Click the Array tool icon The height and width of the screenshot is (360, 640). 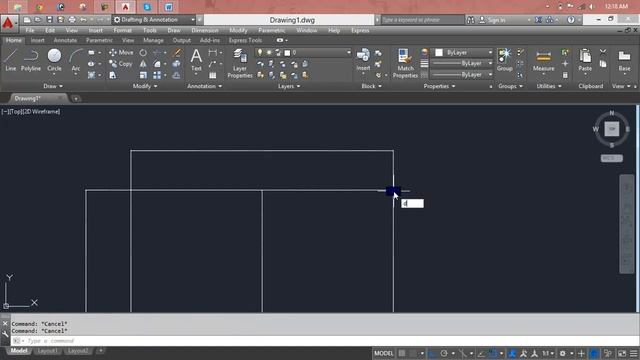point(157,75)
